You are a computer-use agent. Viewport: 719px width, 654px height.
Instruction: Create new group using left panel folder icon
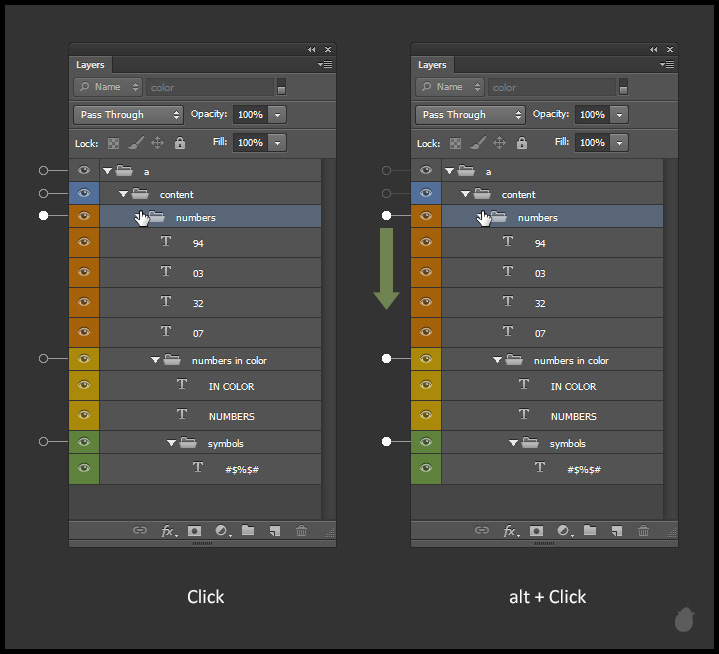248,531
